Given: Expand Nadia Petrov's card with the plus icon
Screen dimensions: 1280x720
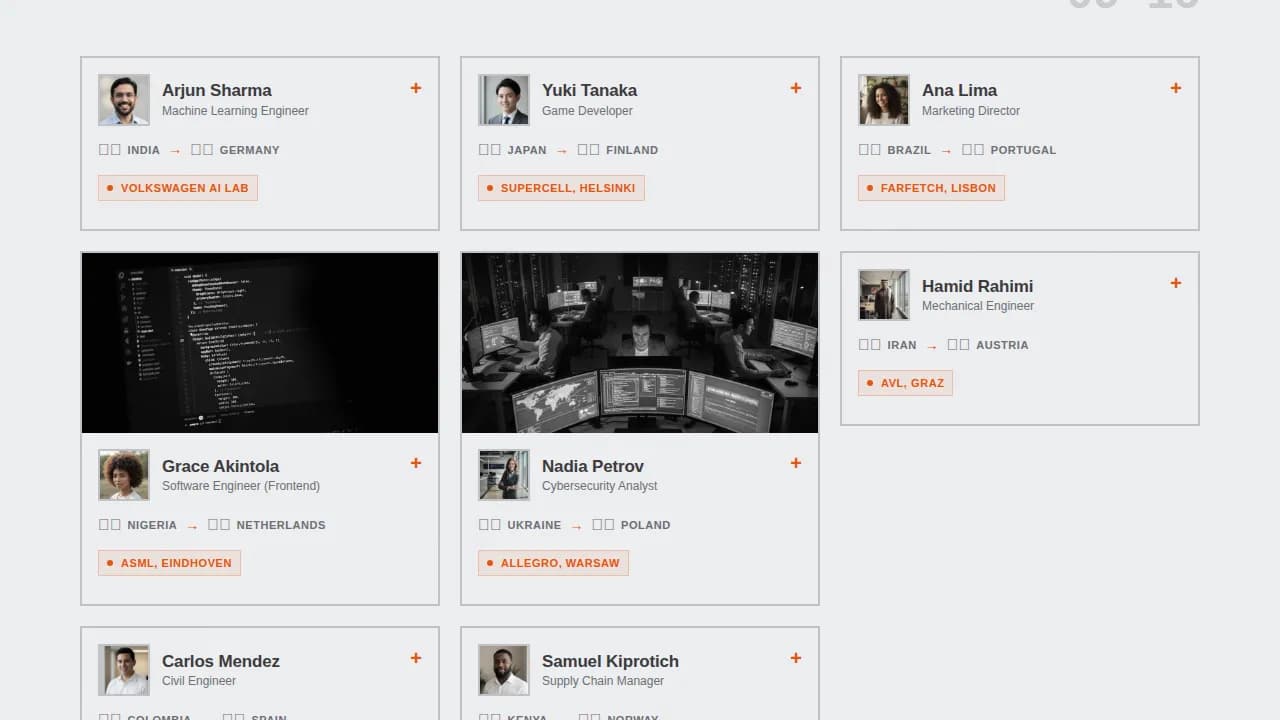Looking at the screenshot, I should pos(796,463).
